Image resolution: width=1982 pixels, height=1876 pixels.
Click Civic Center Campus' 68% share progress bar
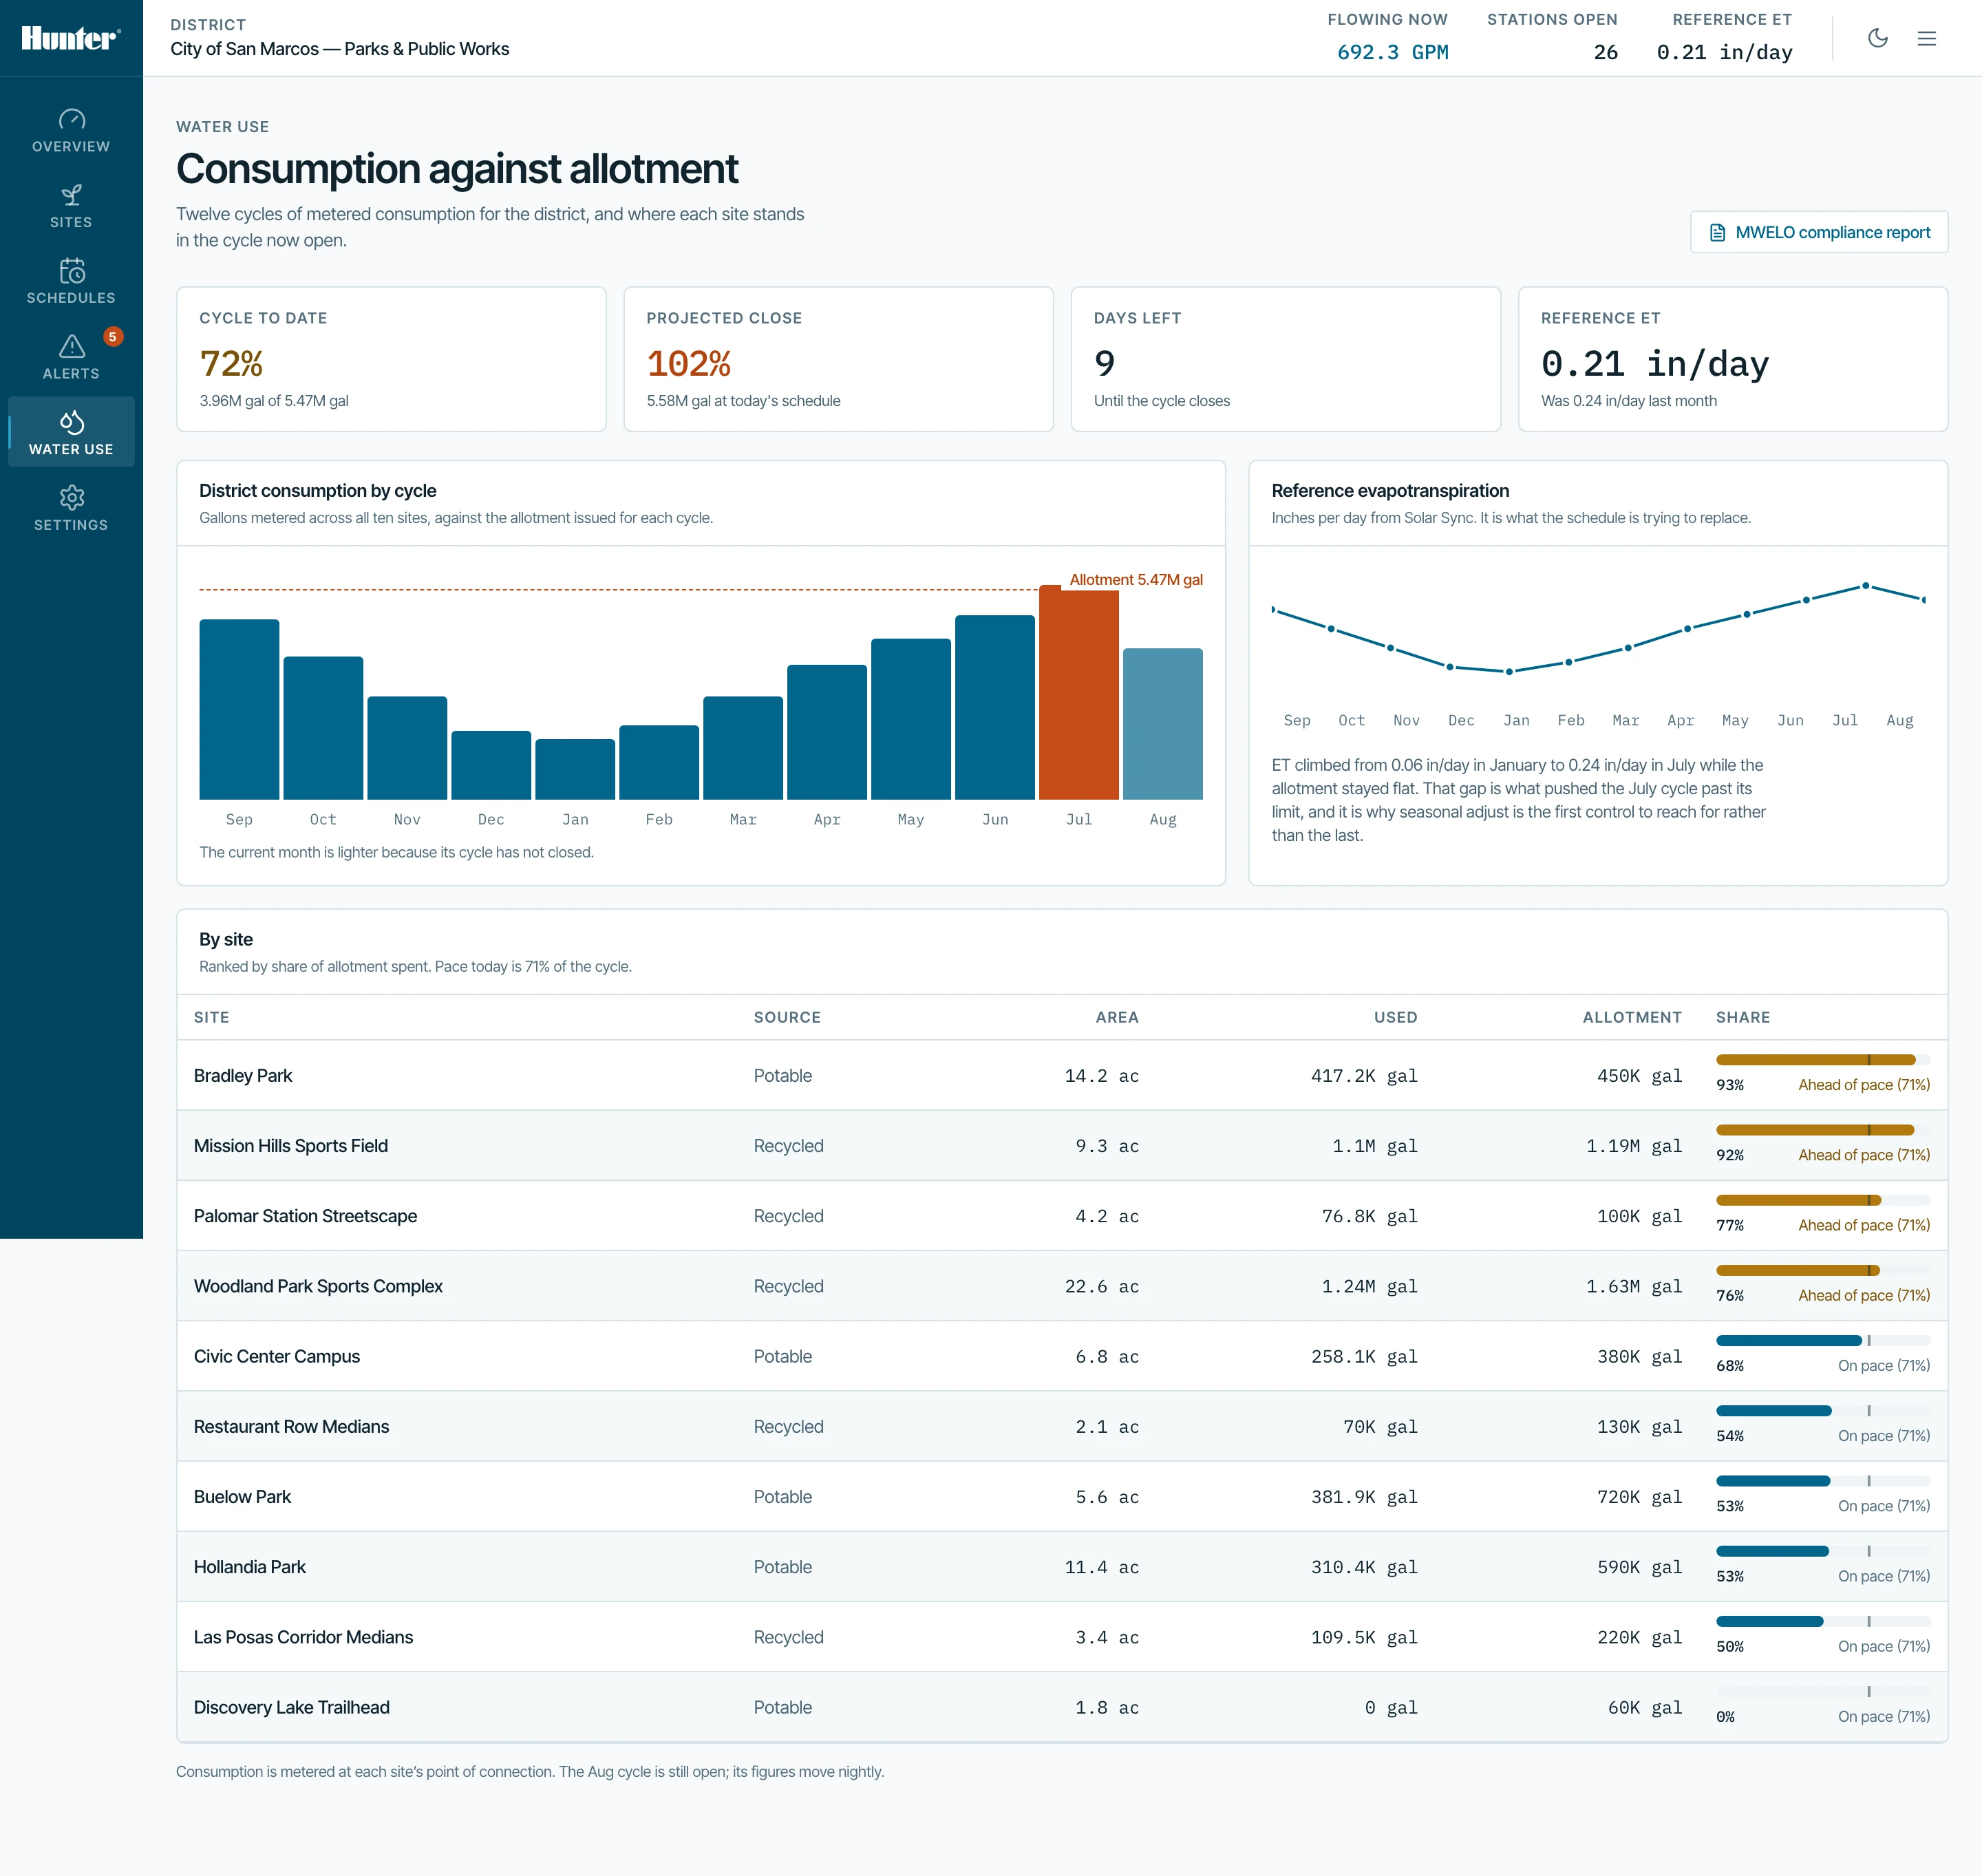[1823, 1340]
